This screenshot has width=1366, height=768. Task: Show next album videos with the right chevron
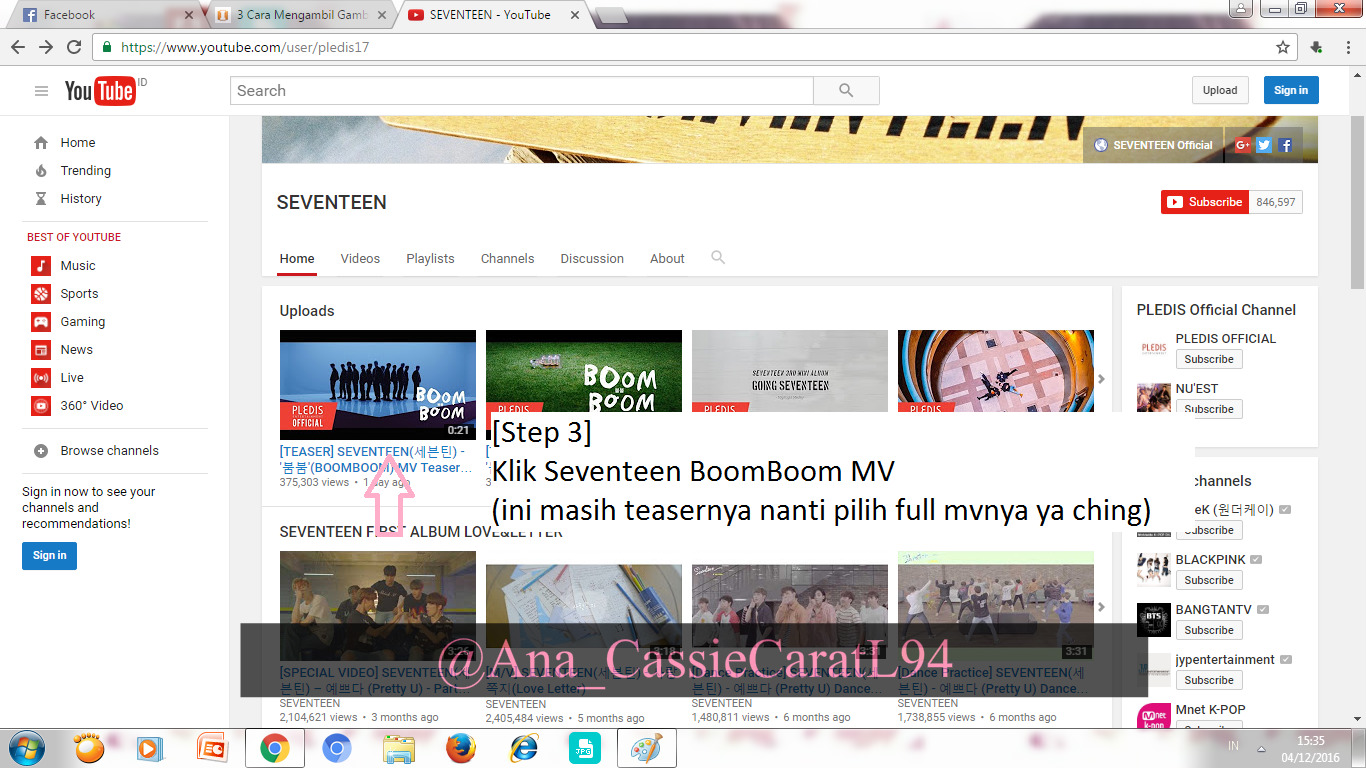(1102, 607)
